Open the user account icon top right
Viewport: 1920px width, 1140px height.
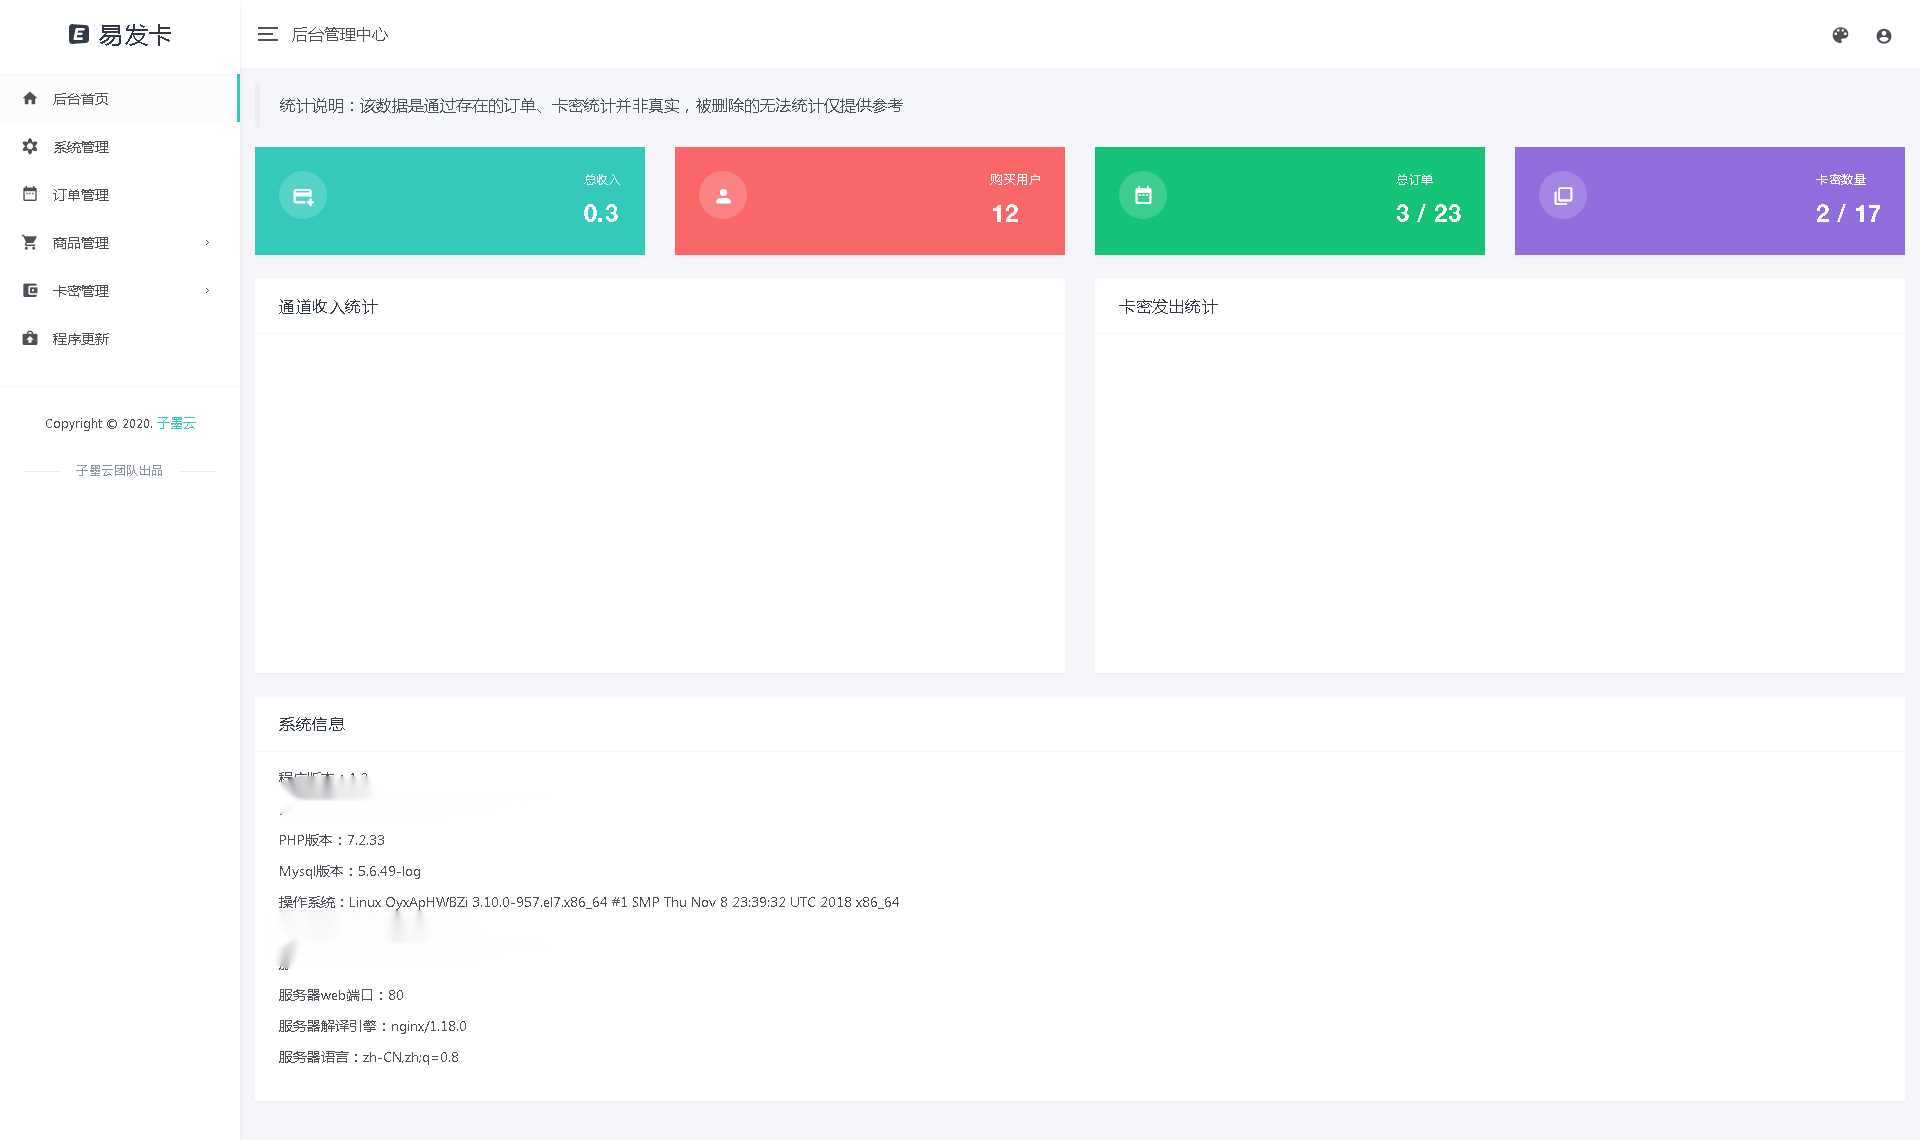tap(1884, 35)
